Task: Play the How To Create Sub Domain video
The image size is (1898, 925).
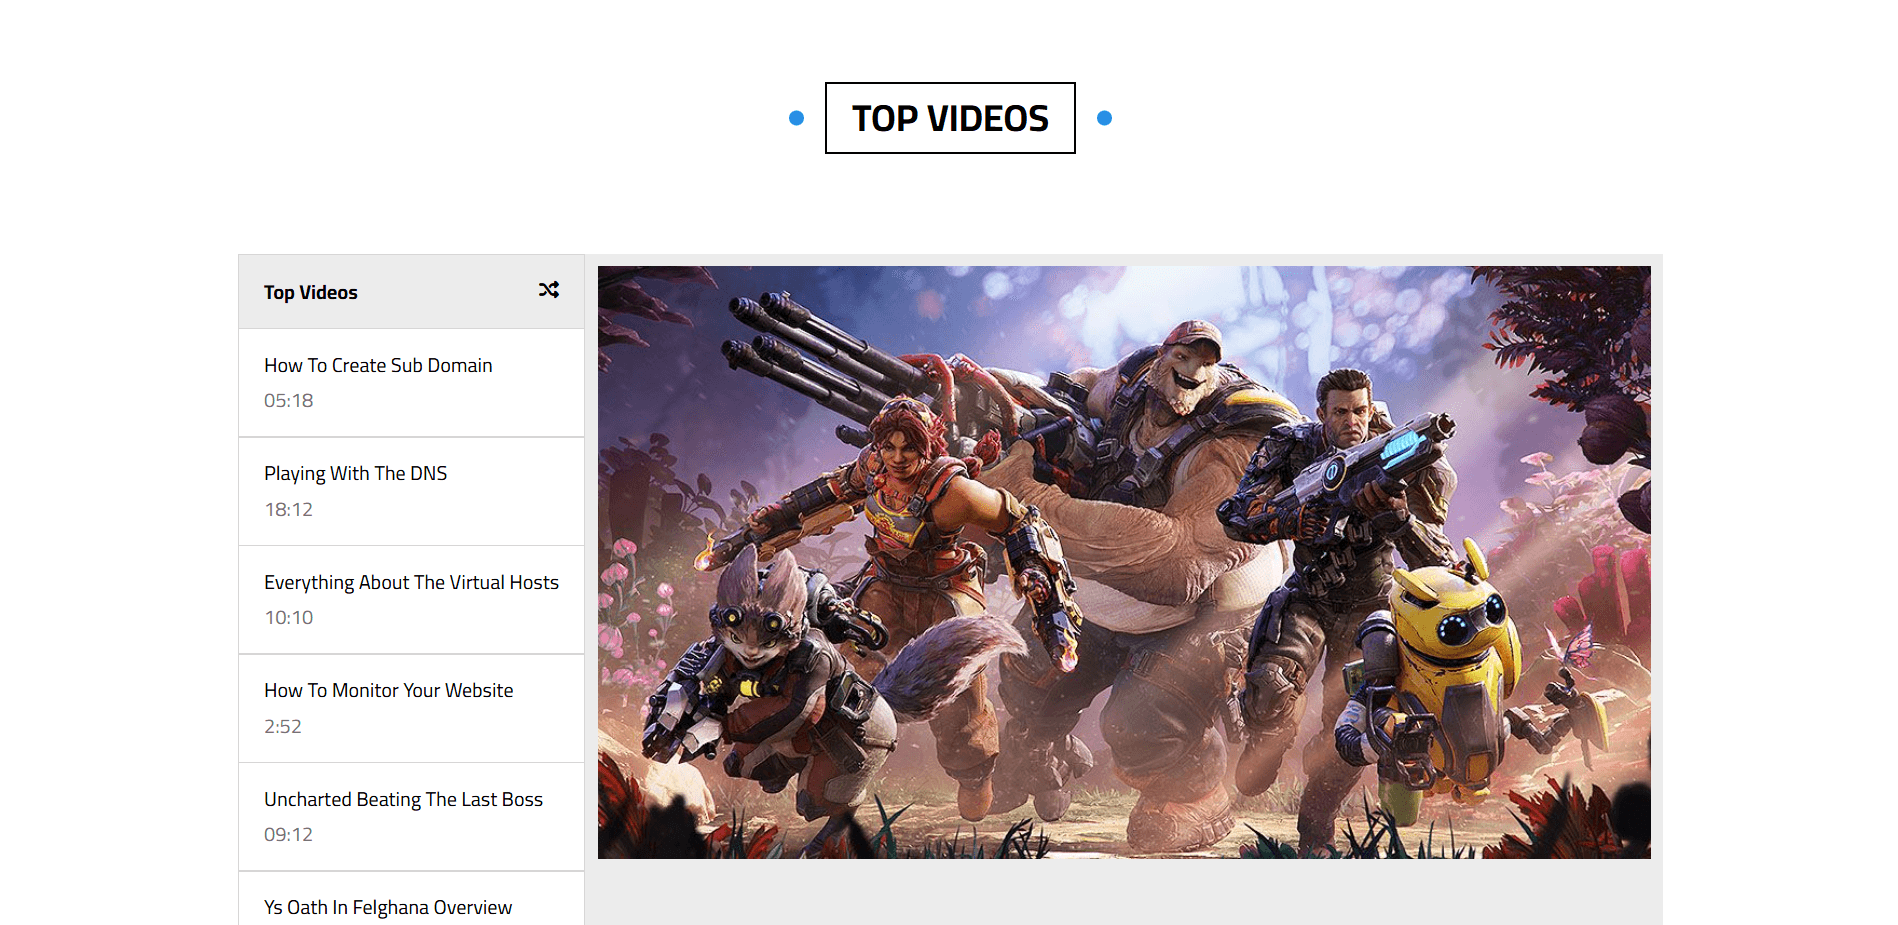Action: [x=378, y=366]
